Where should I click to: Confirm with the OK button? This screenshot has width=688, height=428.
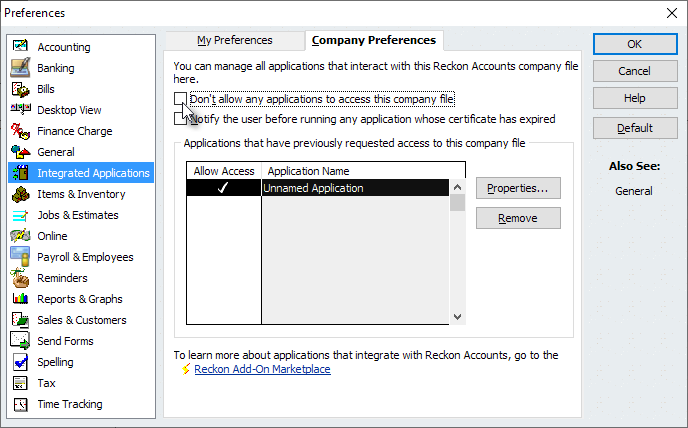(x=635, y=44)
